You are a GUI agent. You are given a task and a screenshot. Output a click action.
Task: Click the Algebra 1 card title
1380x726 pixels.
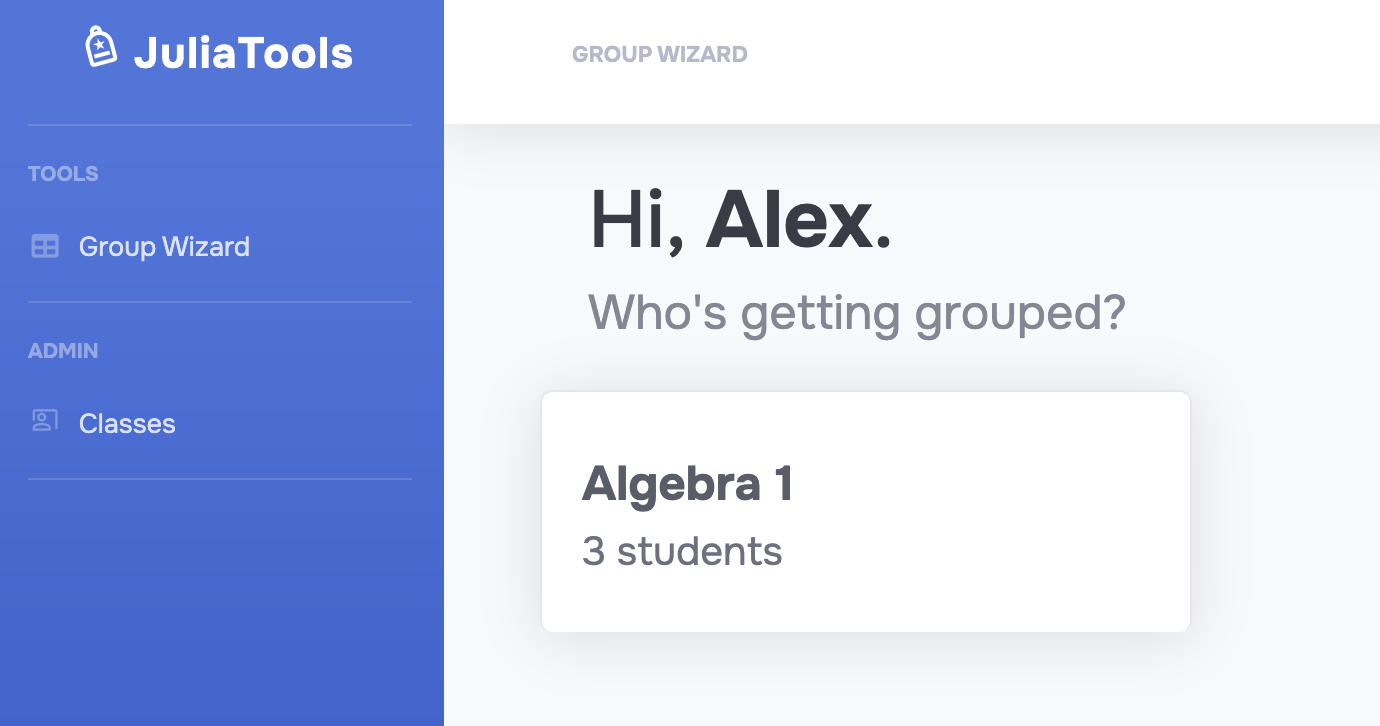(687, 485)
